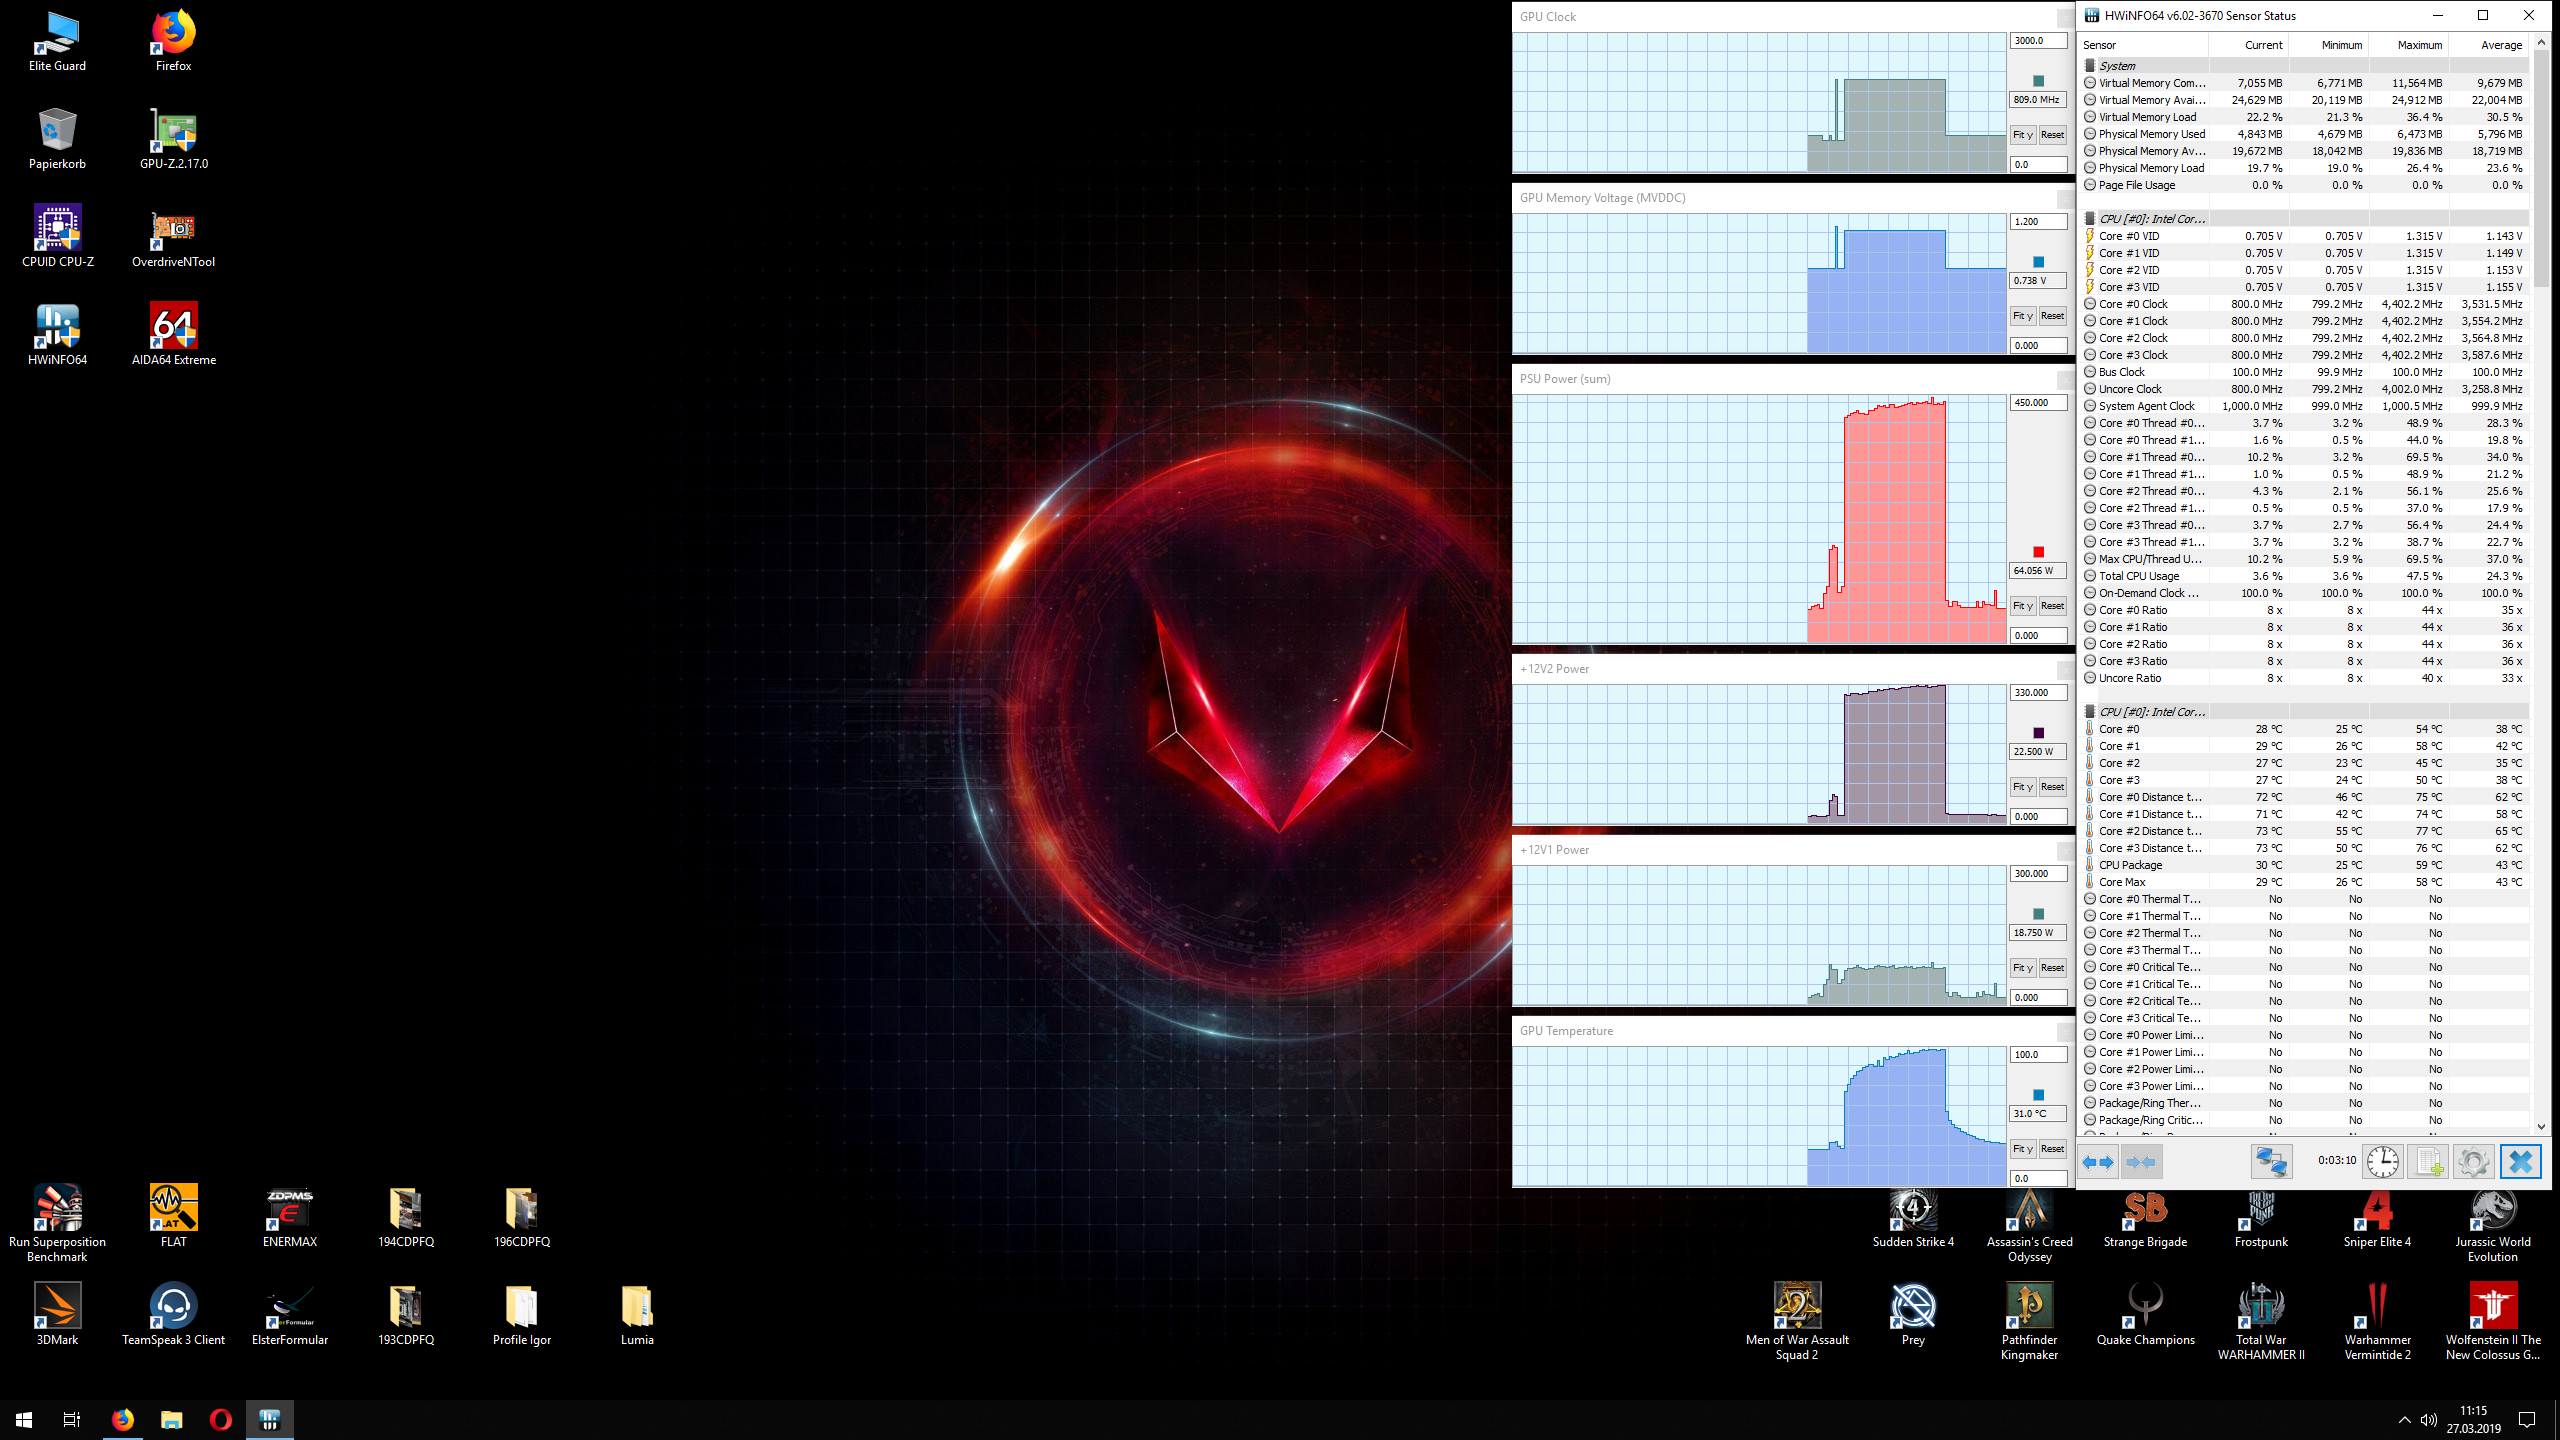
Task: Open Task View on the taskbar
Action: 72,1420
